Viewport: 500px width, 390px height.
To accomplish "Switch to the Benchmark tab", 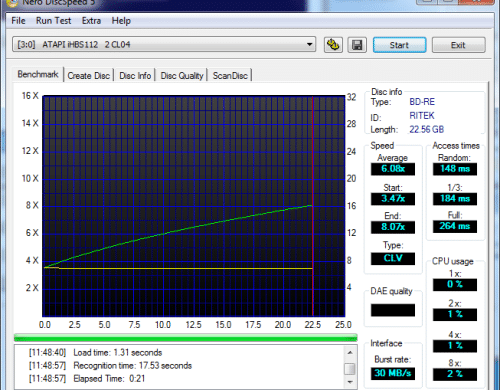I will click(x=38, y=74).
